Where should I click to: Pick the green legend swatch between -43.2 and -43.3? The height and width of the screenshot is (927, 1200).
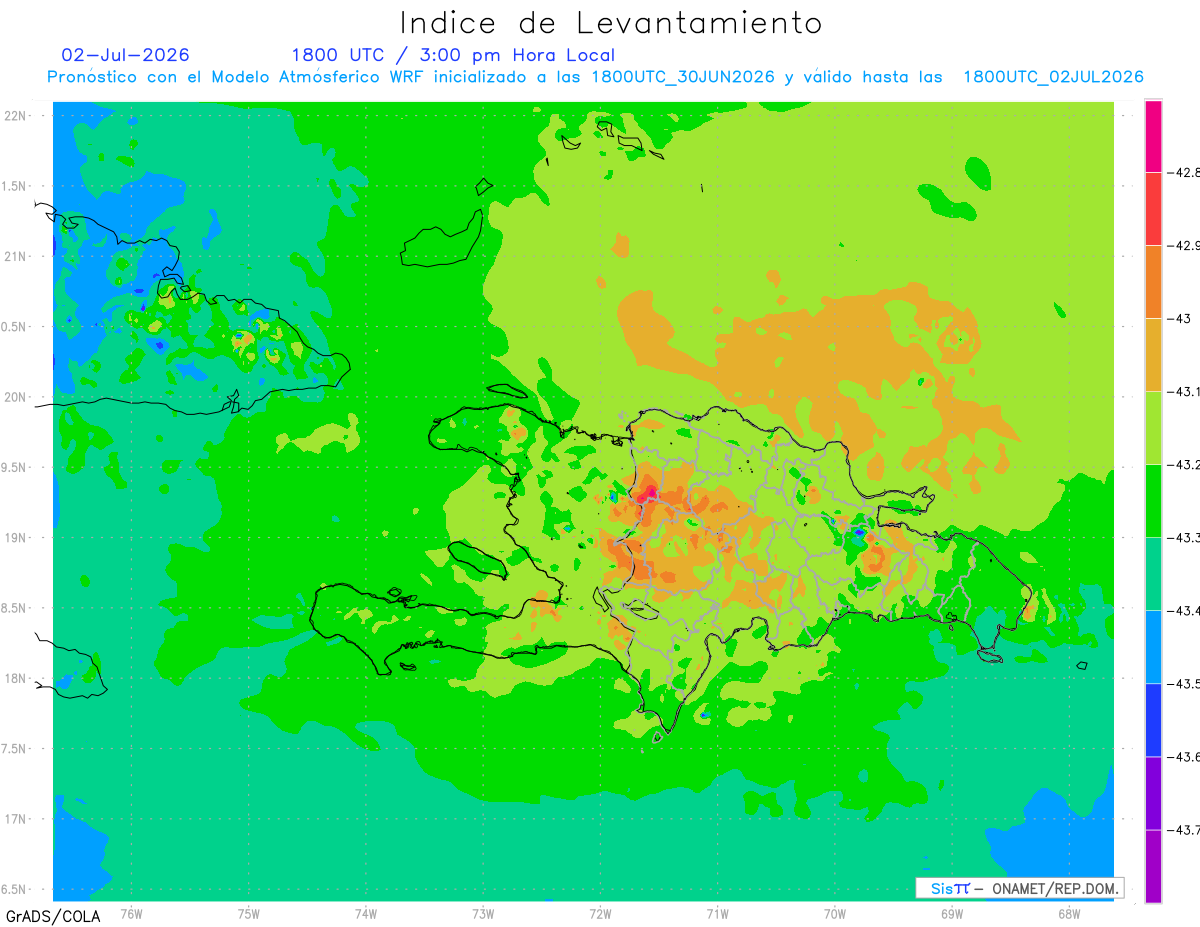1153,500
